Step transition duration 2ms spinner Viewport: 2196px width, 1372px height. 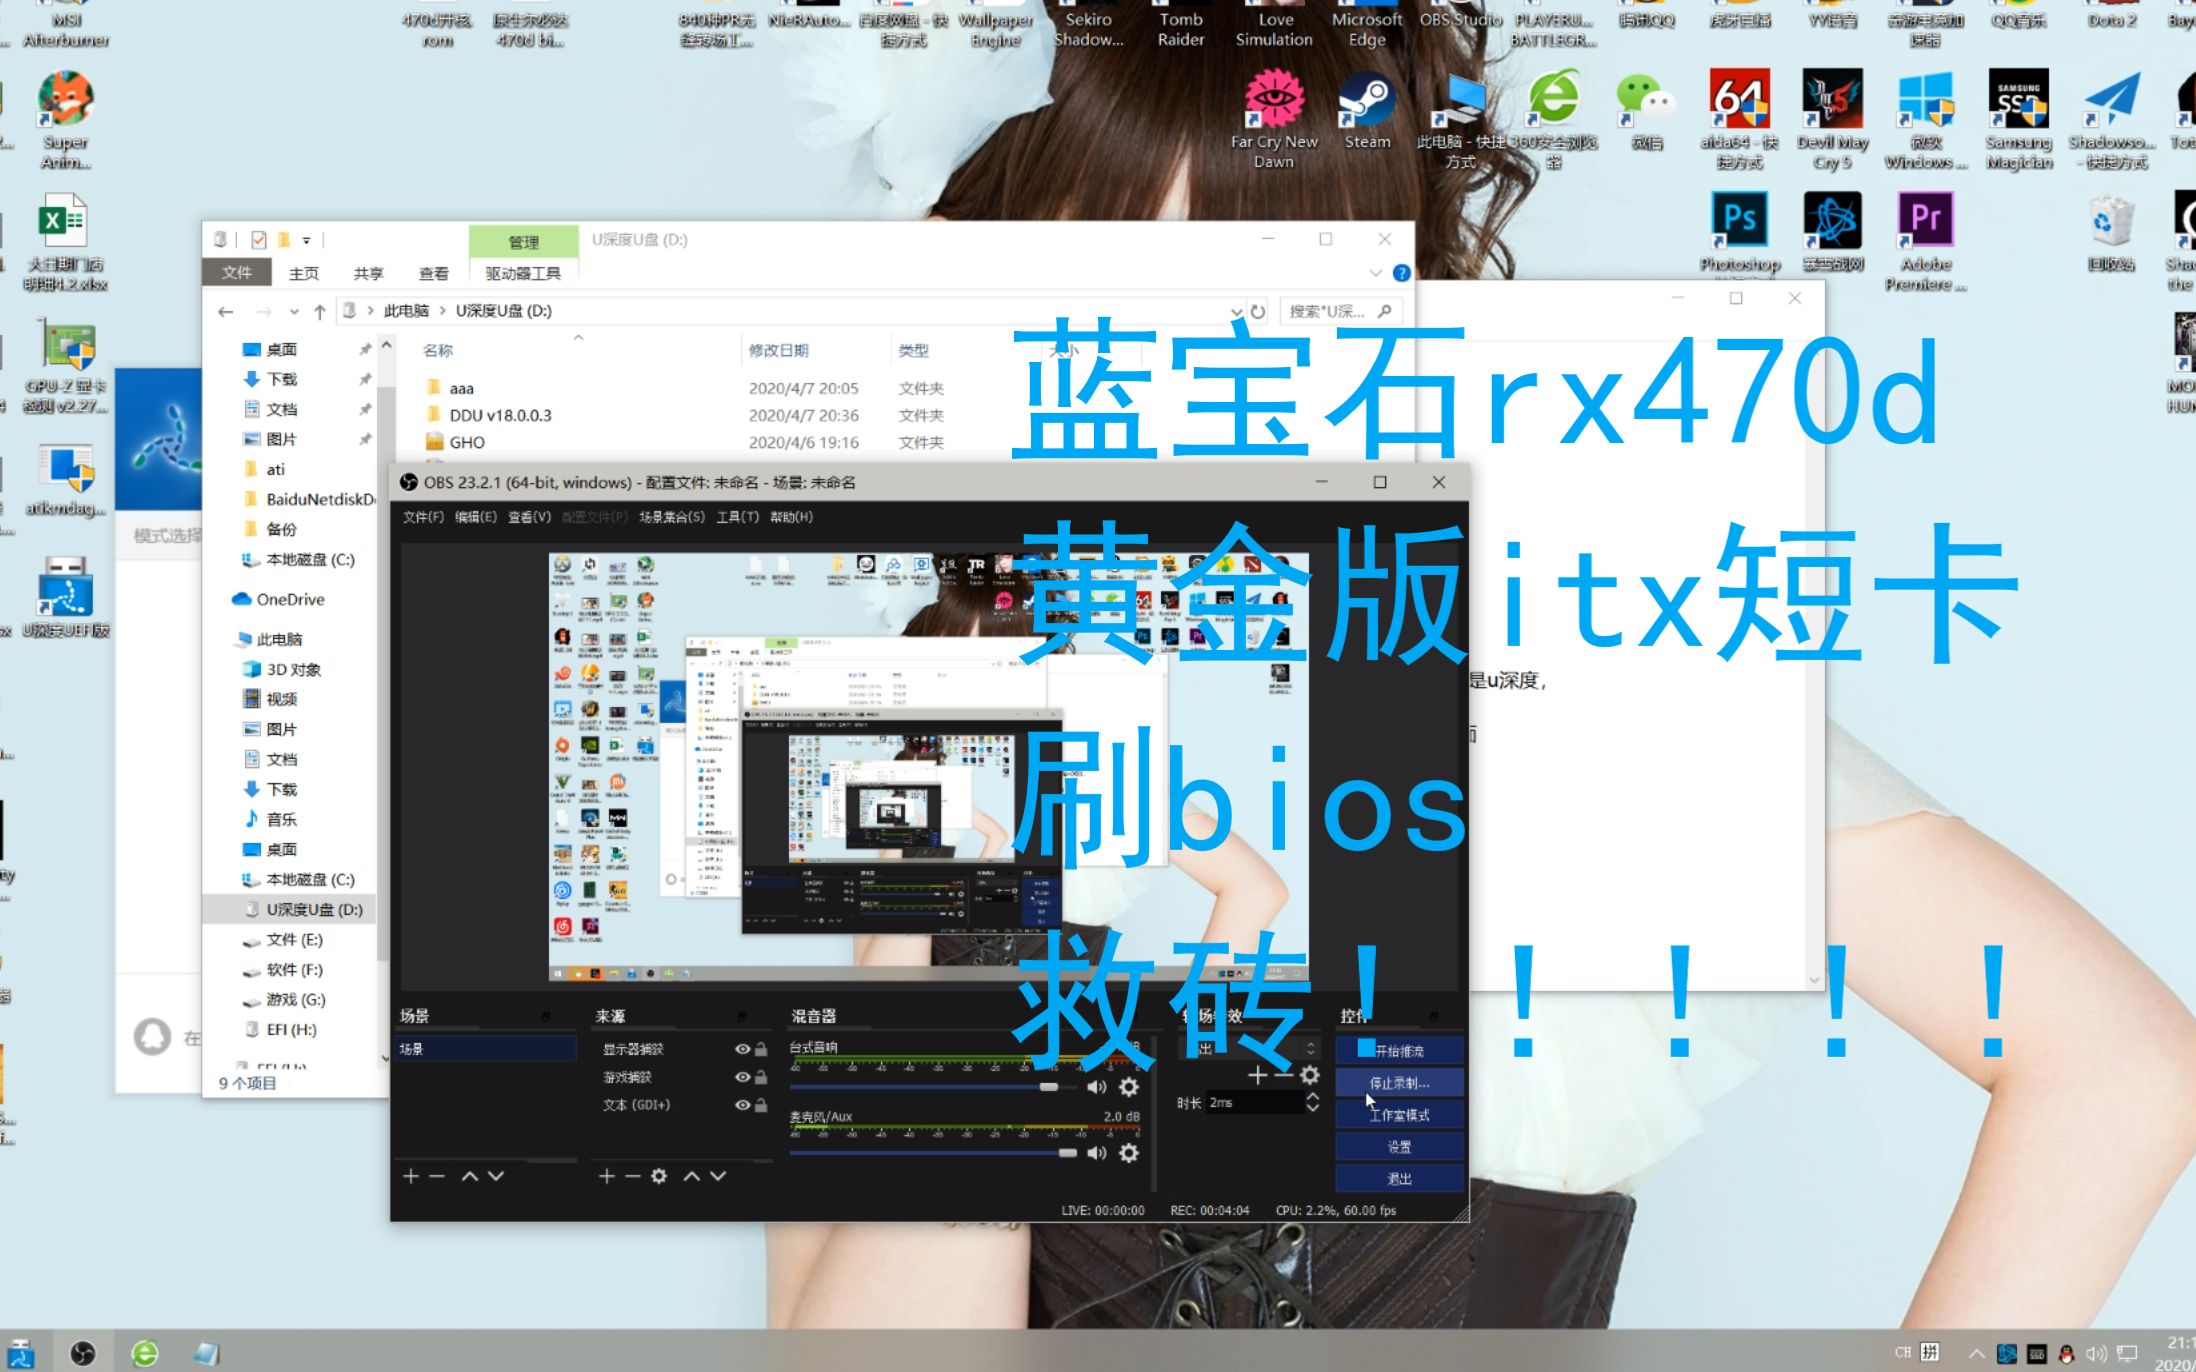(x=1312, y=1102)
